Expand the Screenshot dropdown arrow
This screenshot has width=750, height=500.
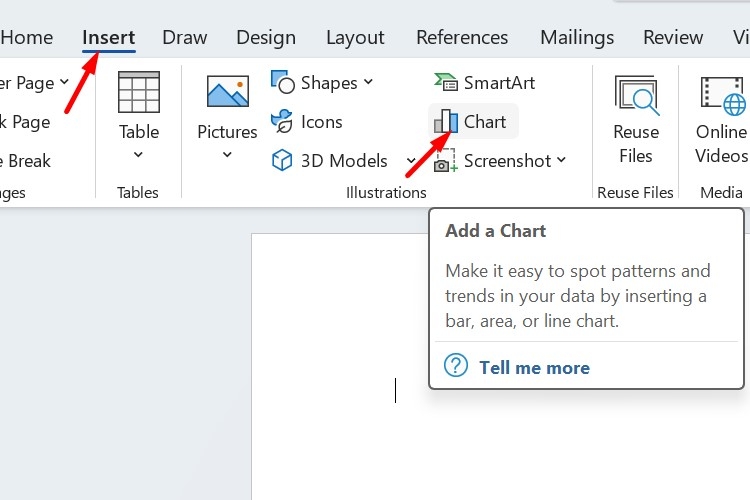click(x=562, y=160)
